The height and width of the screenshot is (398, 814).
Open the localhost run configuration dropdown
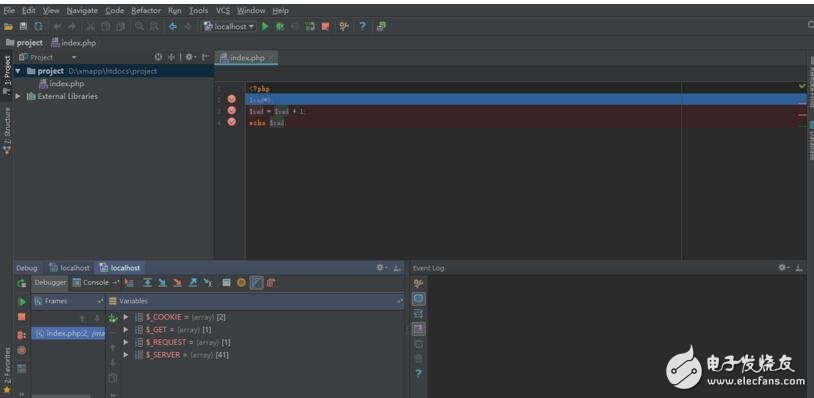(x=229, y=26)
